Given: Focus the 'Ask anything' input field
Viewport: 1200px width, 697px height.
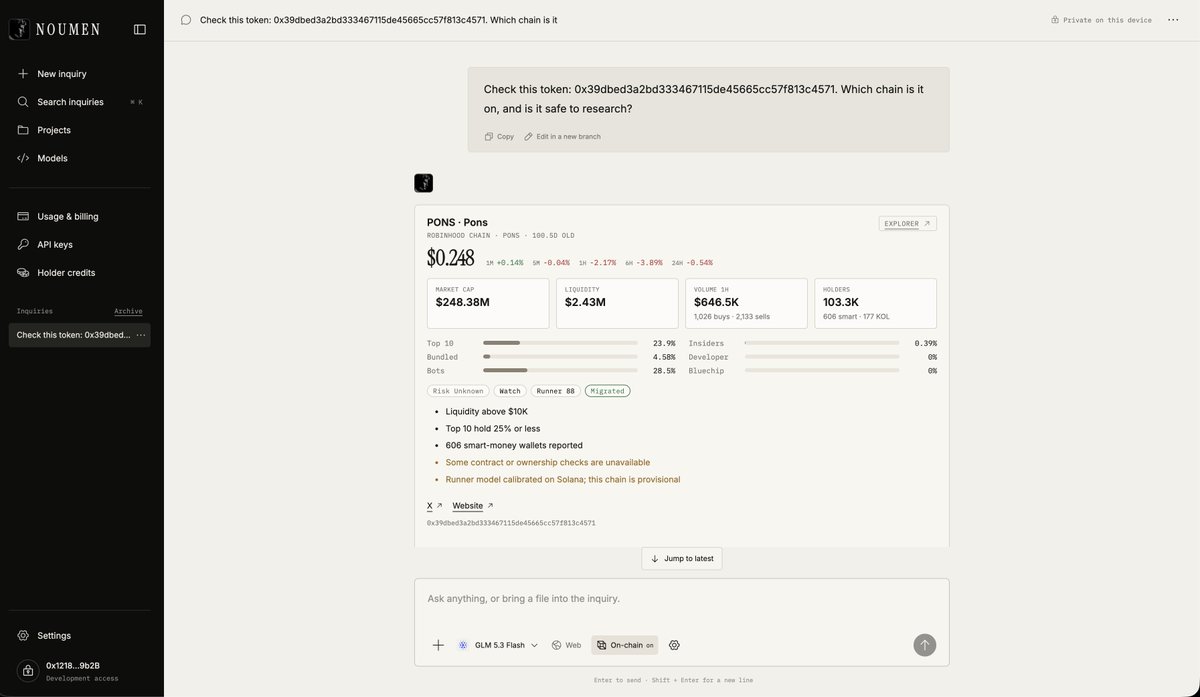Looking at the screenshot, I should [682, 599].
